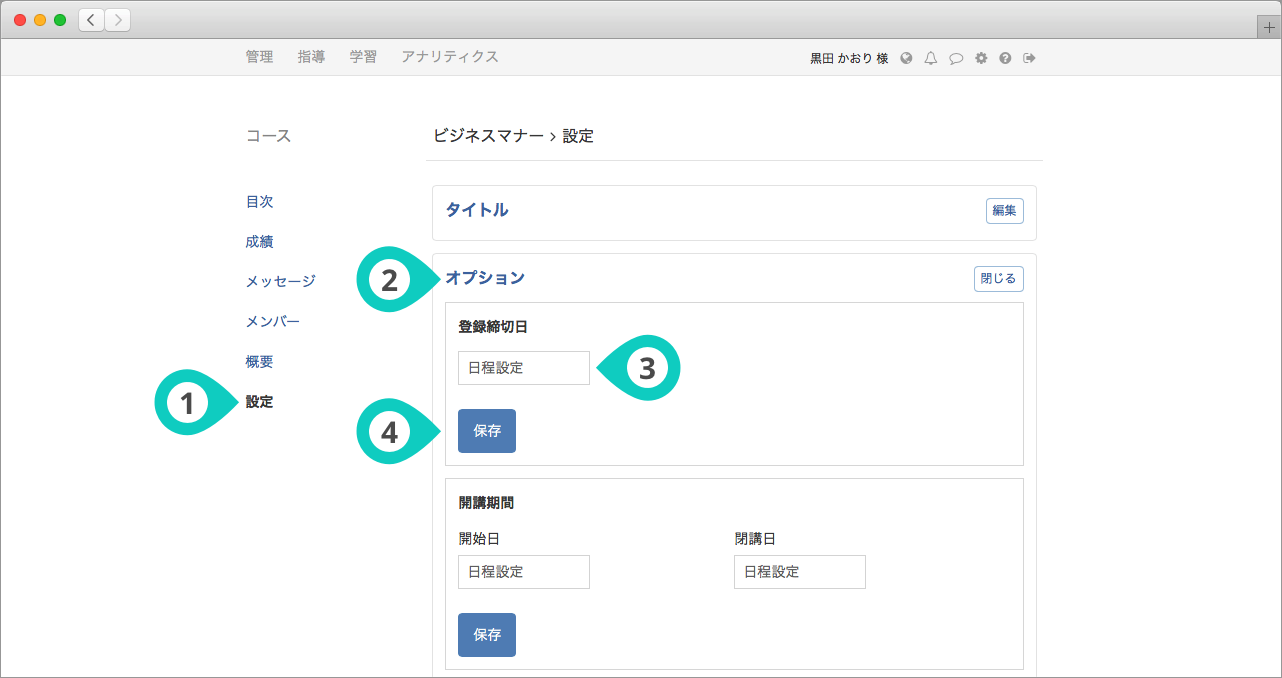Open the 開始日 date picker field
Image resolution: width=1282 pixels, height=678 pixels.
(x=523, y=572)
